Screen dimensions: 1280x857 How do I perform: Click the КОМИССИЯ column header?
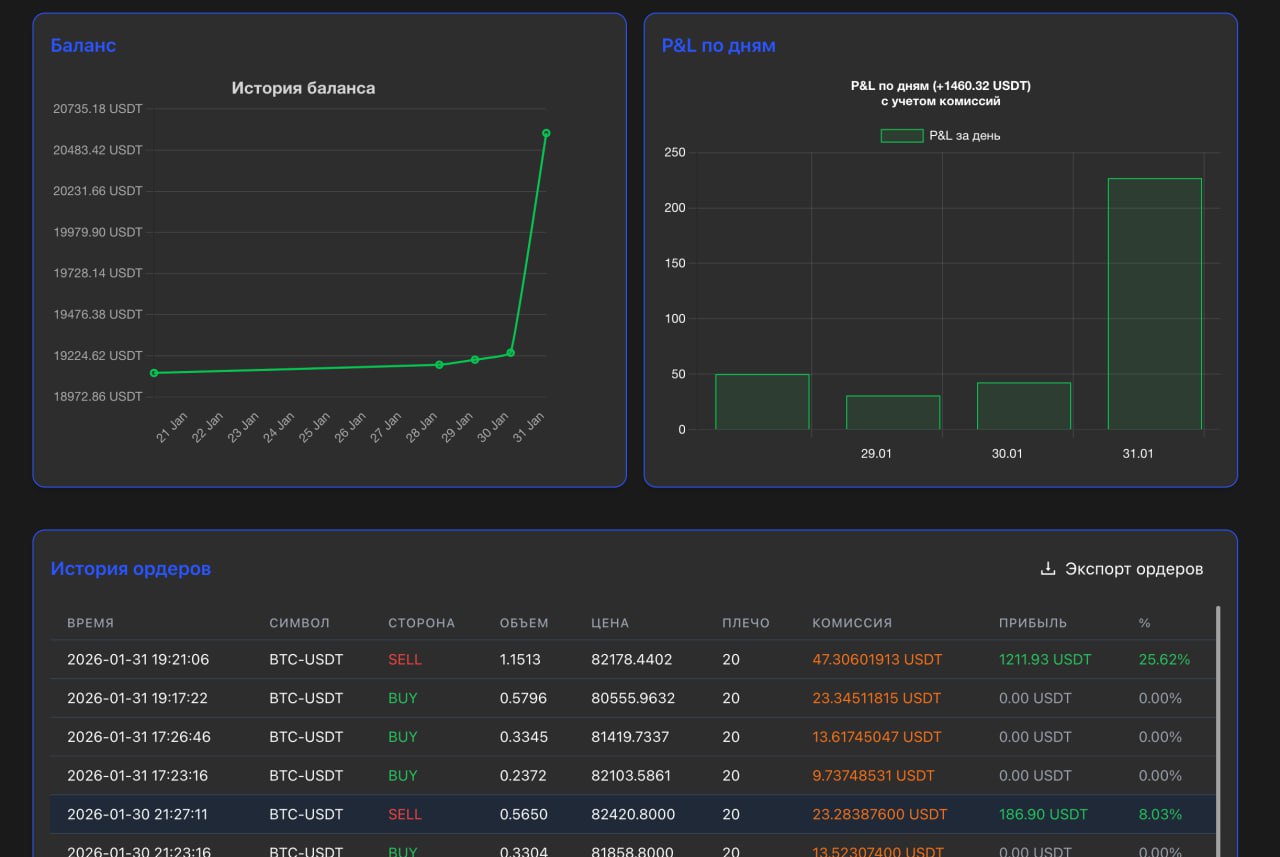click(x=851, y=623)
